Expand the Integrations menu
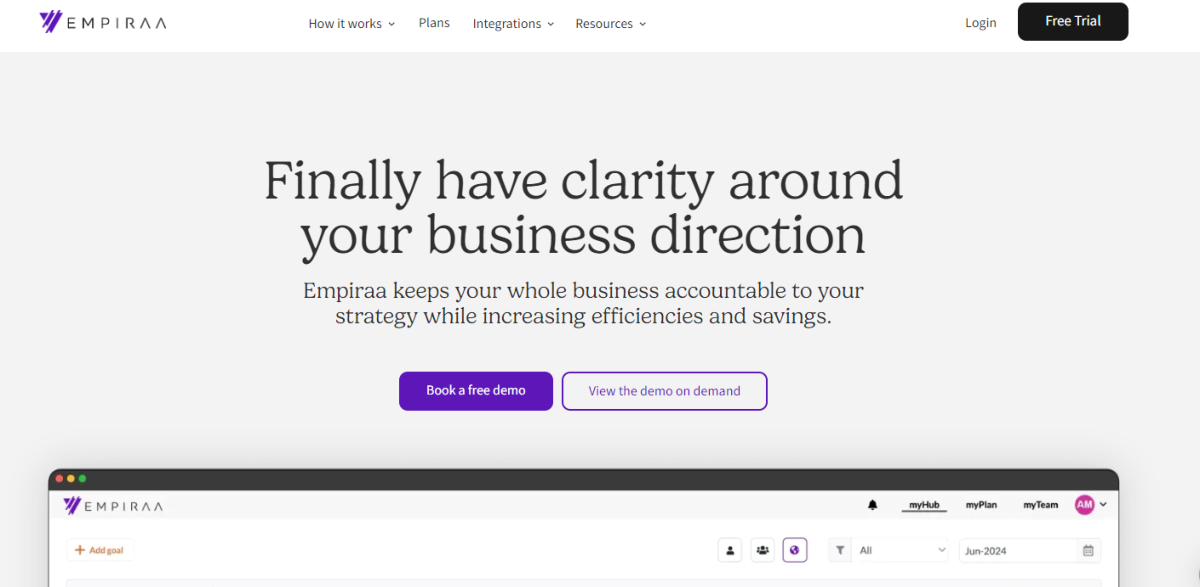Viewport: 1200px width, 587px height. click(513, 23)
